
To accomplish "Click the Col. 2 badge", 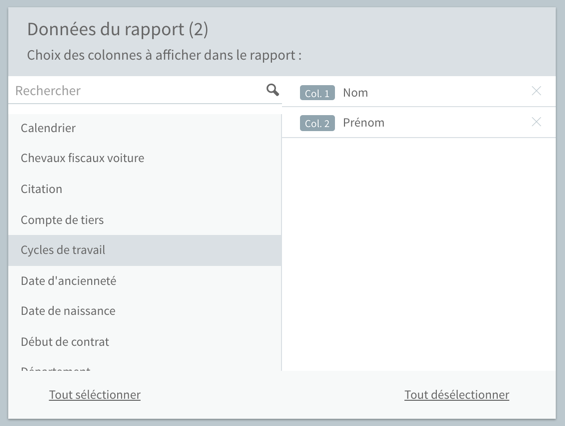I will 317,123.
